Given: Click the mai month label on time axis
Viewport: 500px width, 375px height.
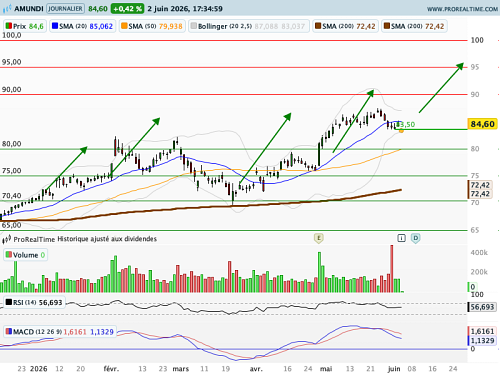Looking at the screenshot, I should pos(326,369).
